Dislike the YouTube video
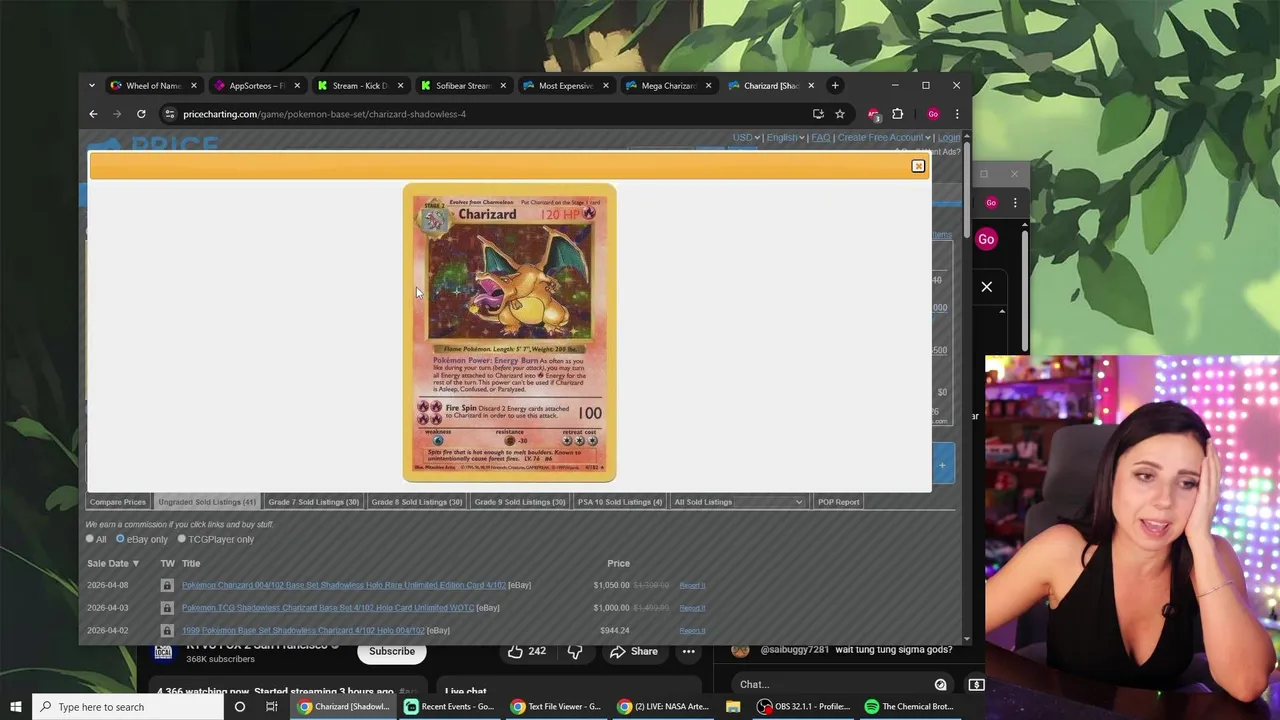The height and width of the screenshot is (720, 1280). coord(575,651)
